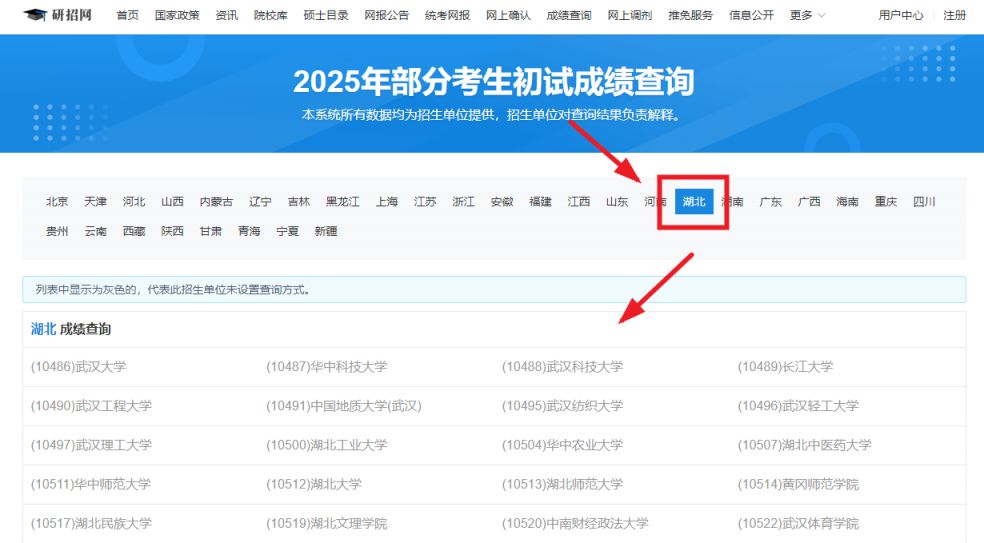Image resolution: width=984 pixels, height=543 pixels.
Task: Select 江苏 province tab
Action: (x=425, y=202)
